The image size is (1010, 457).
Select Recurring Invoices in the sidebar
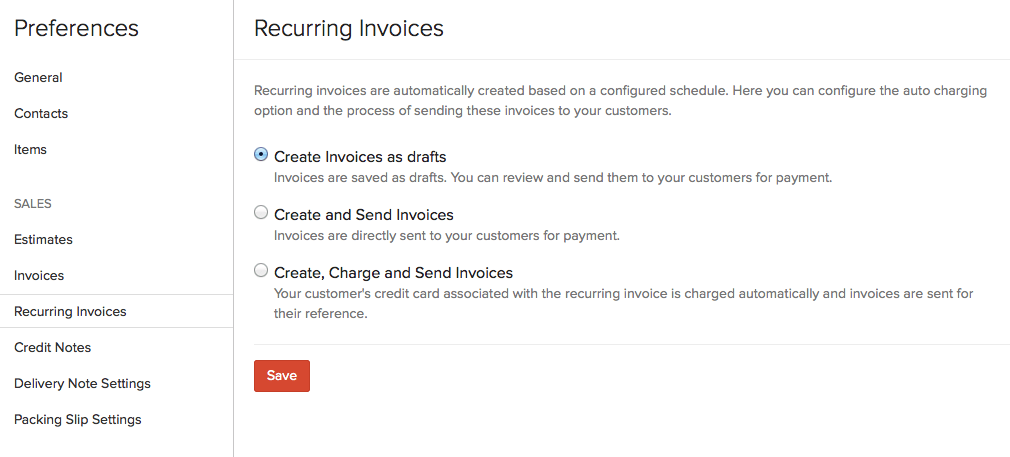(70, 311)
